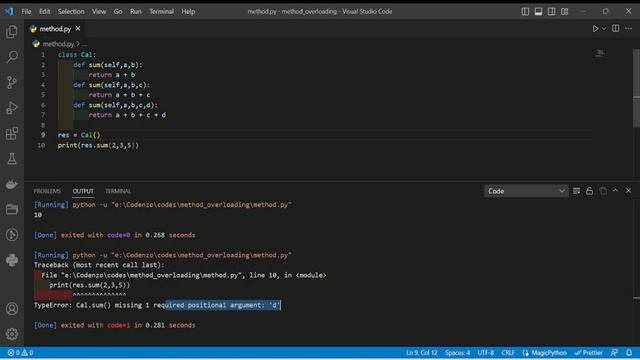Toggle secondary side bar layout icon

pyautogui.click(x=551, y=11)
